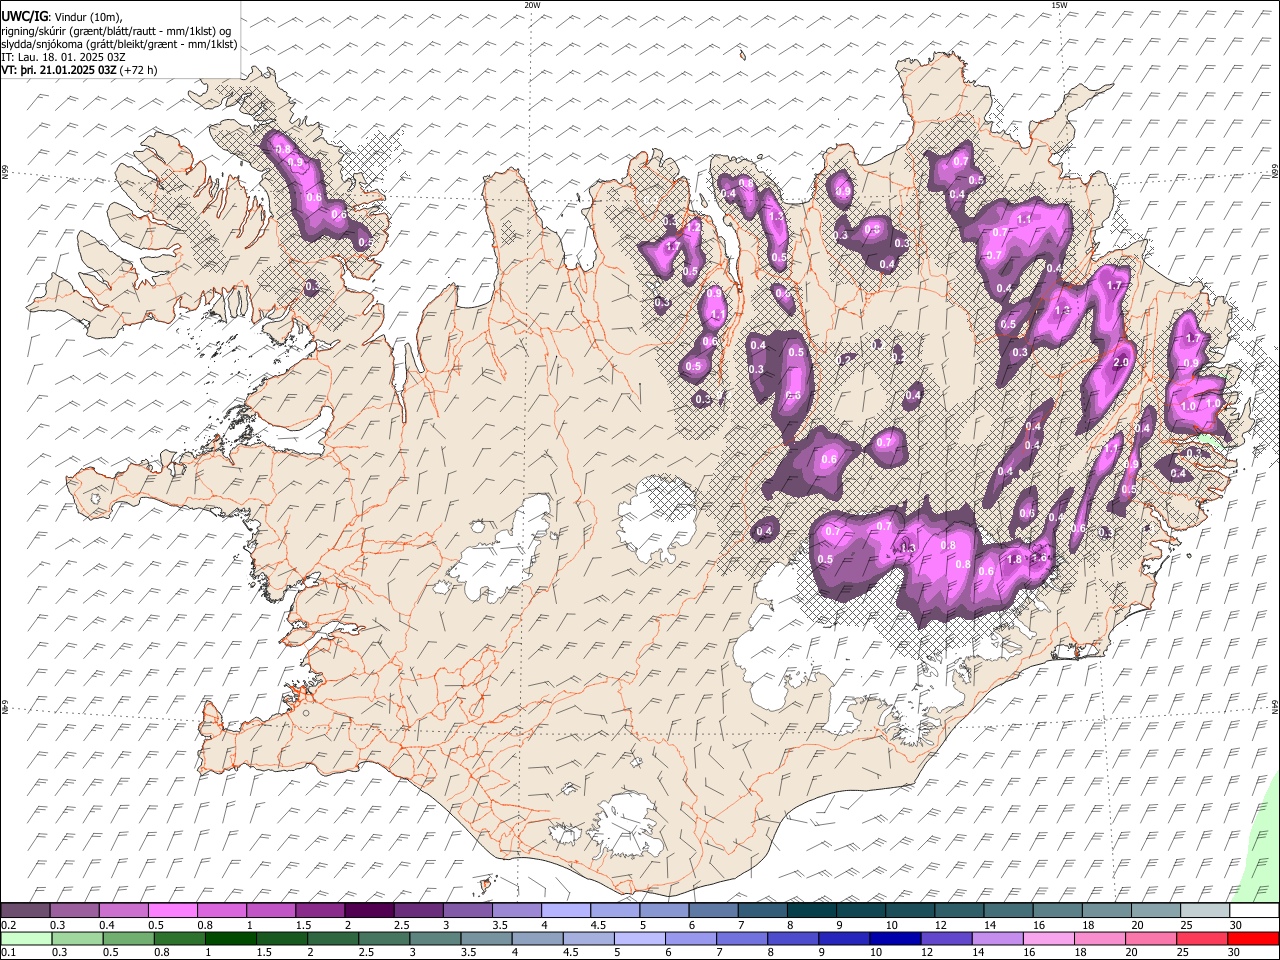Click the 25–30 crimson swatch in the lower legend

[x=1203, y=938]
